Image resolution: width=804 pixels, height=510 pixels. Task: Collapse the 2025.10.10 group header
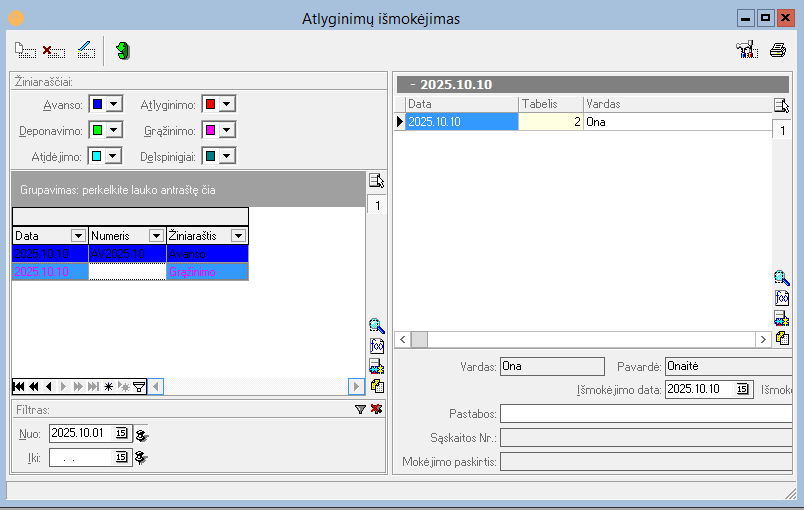click(413, 85)
